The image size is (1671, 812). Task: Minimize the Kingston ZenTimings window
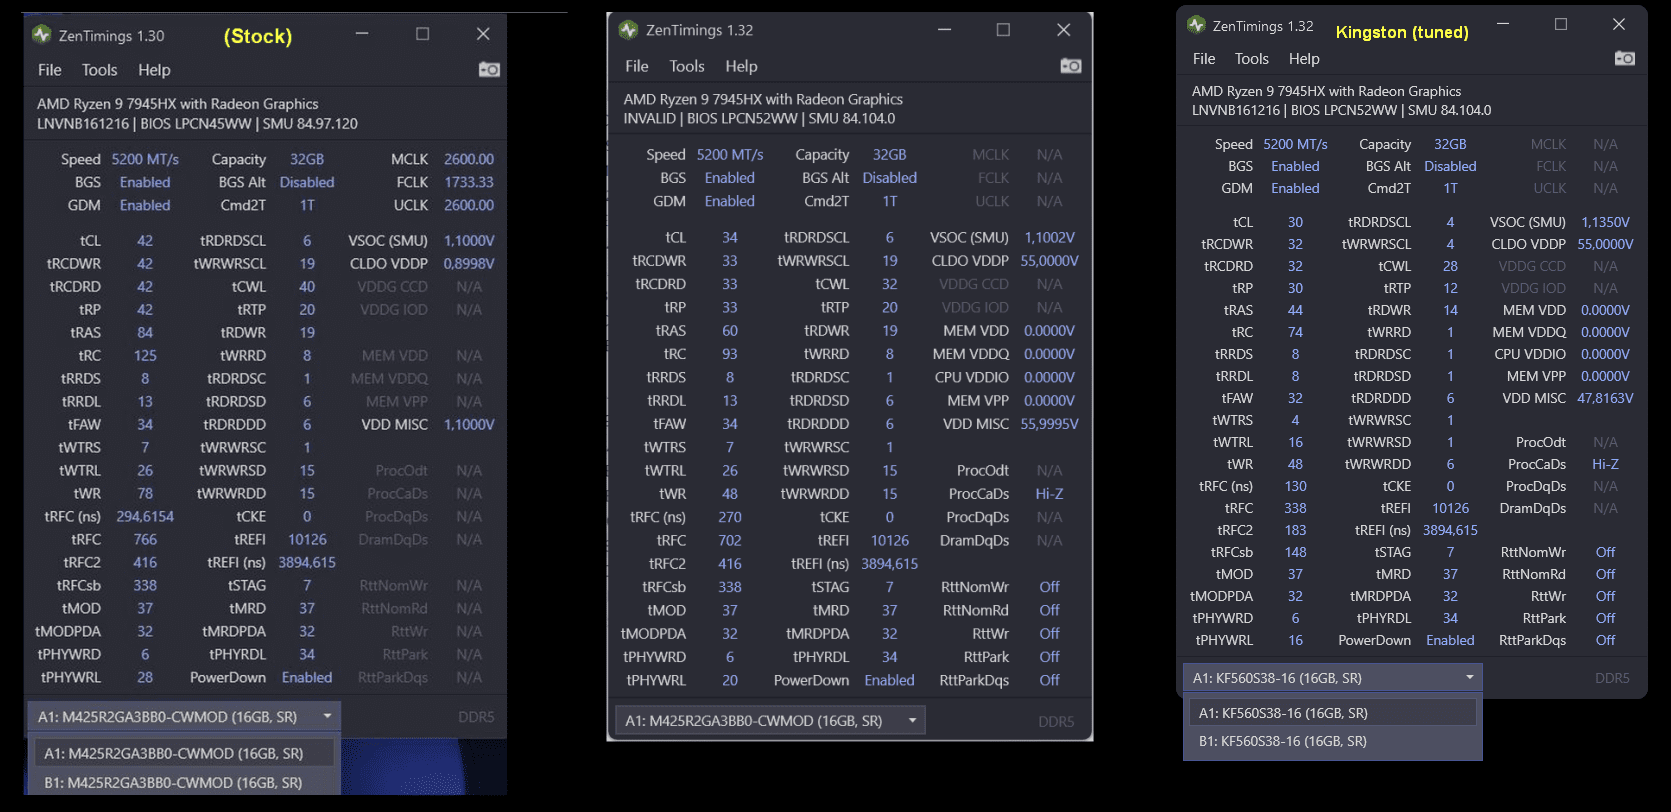point(1502,24)
